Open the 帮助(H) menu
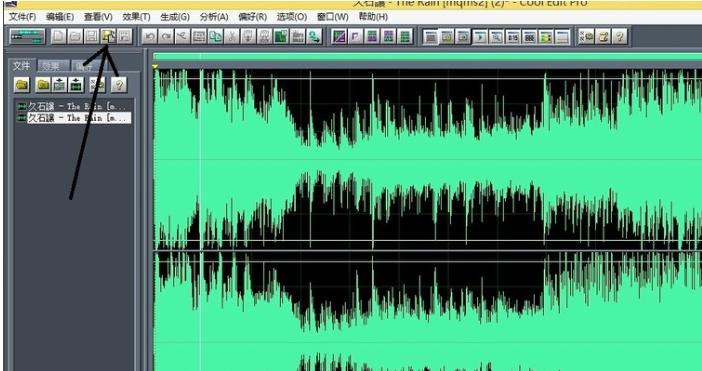 click(x=373, y=17)
